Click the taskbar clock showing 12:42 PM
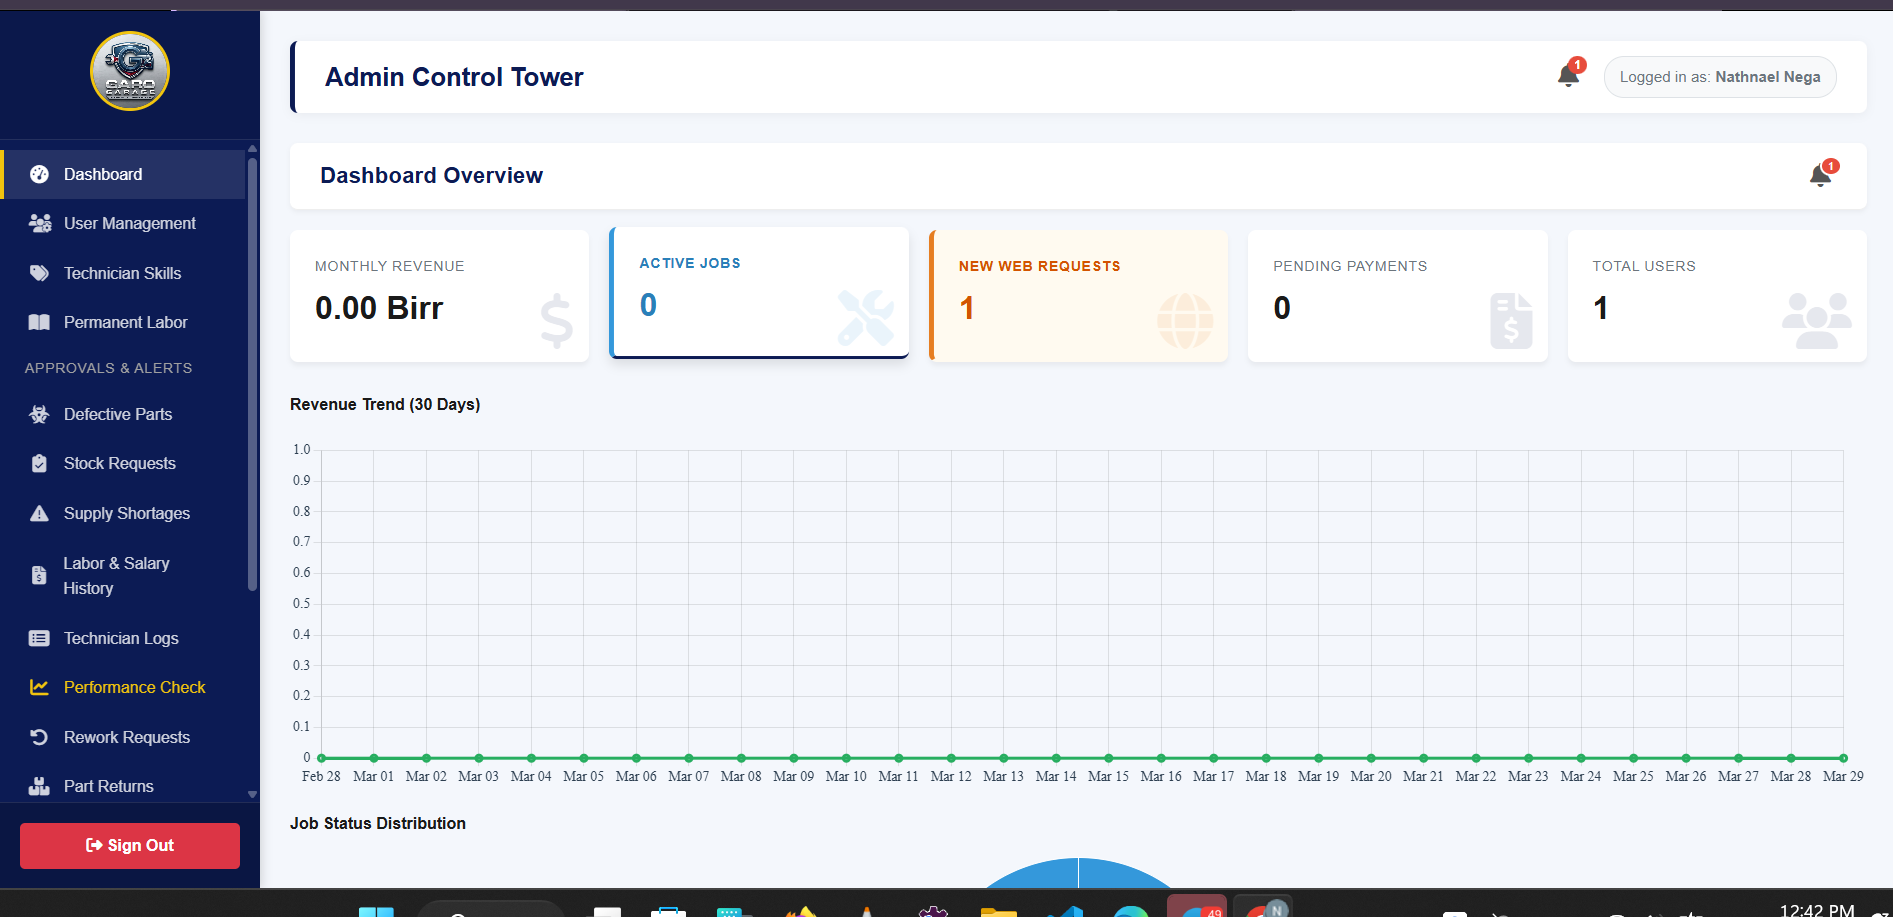 tap(1817, 910)
